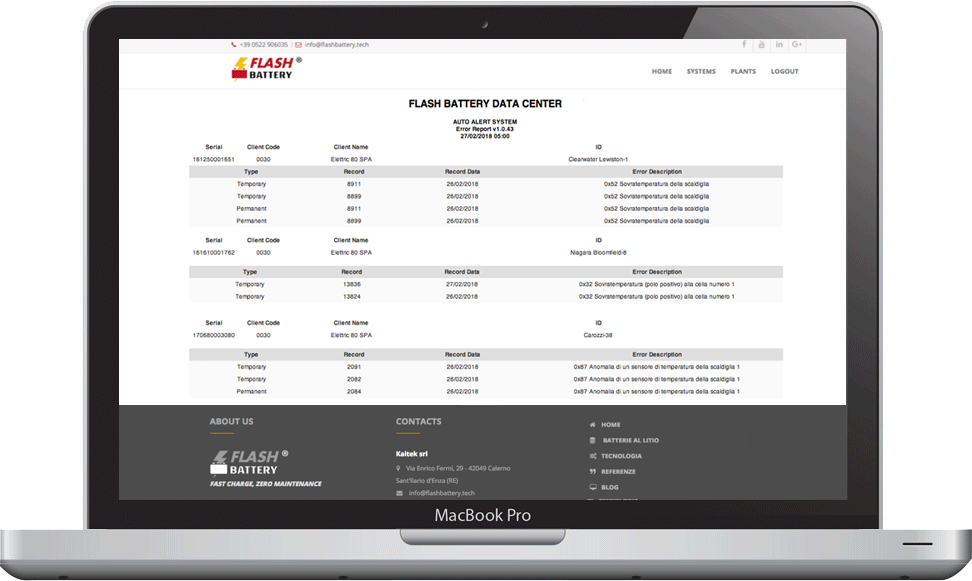Click the envelope icon beside header email
Screen dimensions: 972x581
(298, 45)
